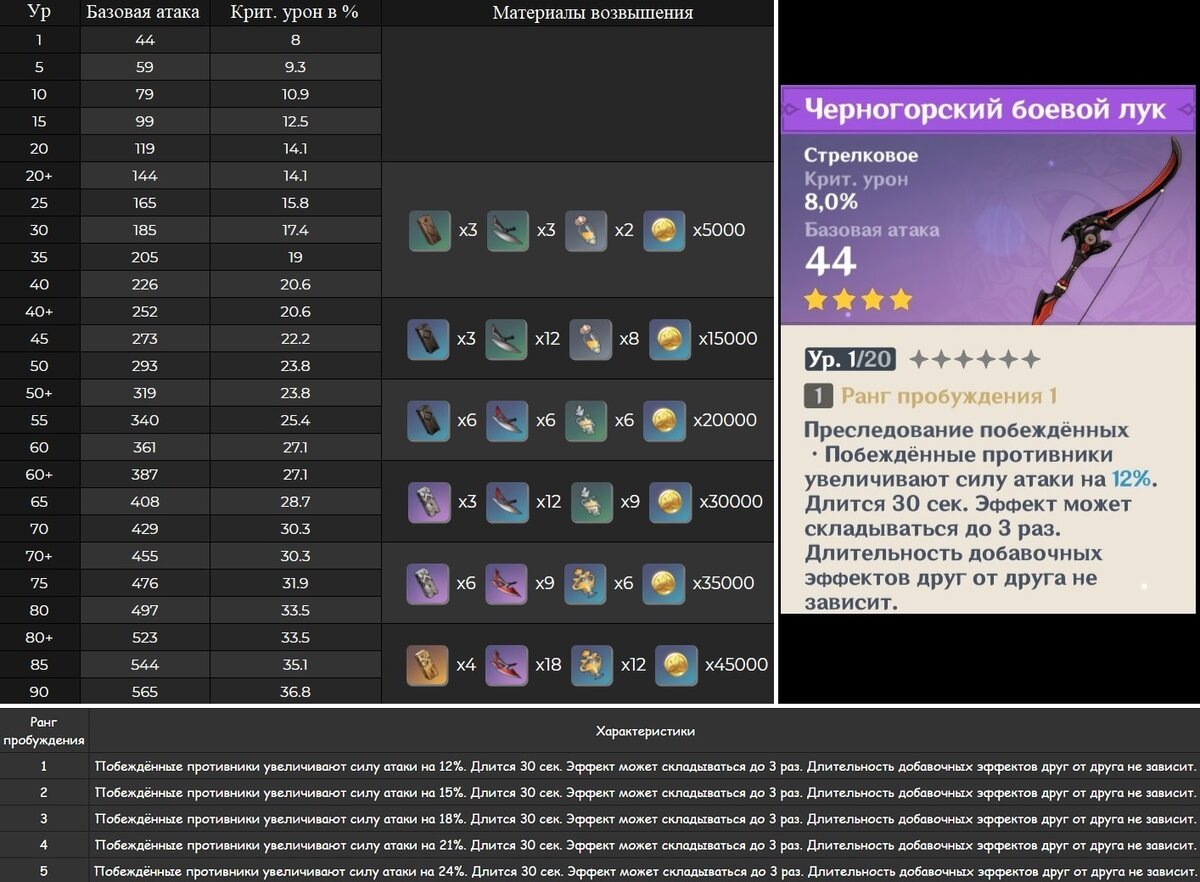Click the golden pillar material icon beside x4
1200x882 pixels.
pyautogui.click(x=428, y=665)
